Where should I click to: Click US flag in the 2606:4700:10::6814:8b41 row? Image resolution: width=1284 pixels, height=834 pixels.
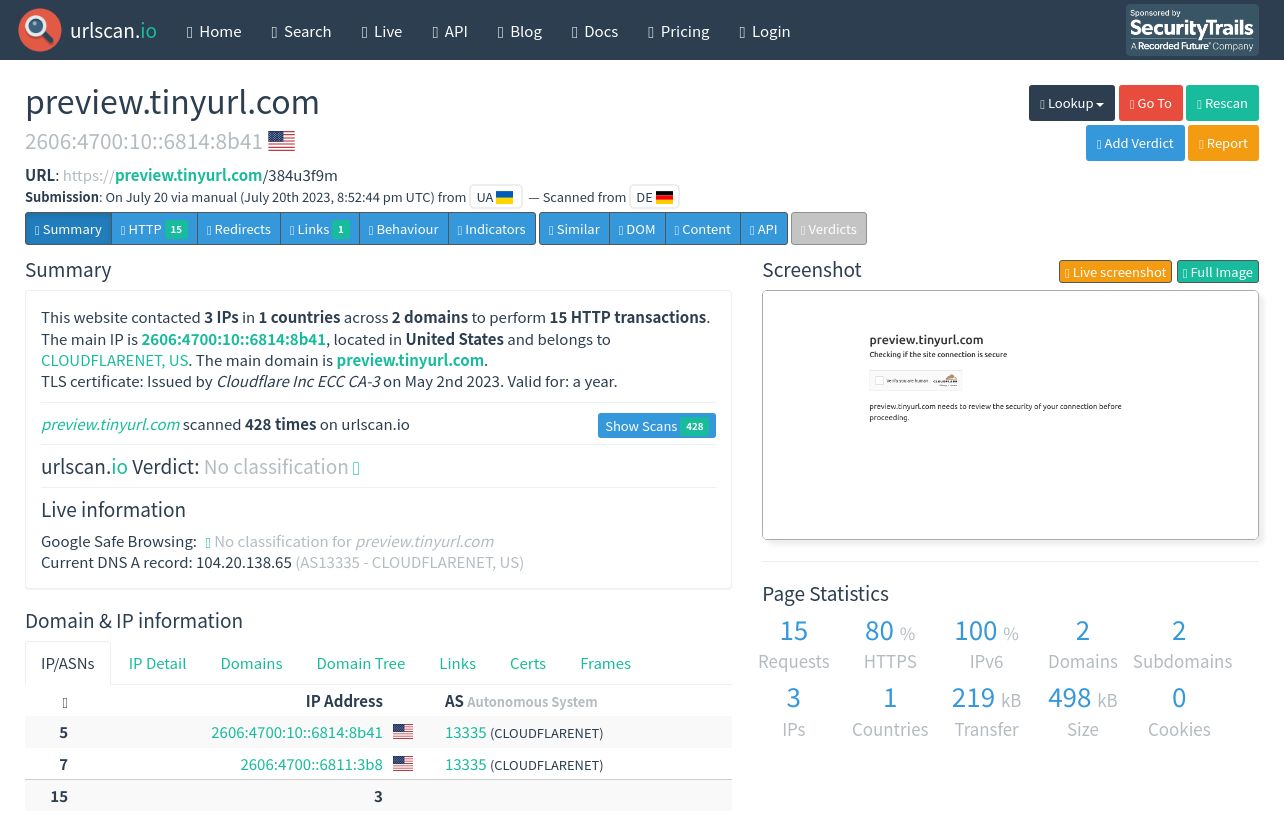(403, 732)
